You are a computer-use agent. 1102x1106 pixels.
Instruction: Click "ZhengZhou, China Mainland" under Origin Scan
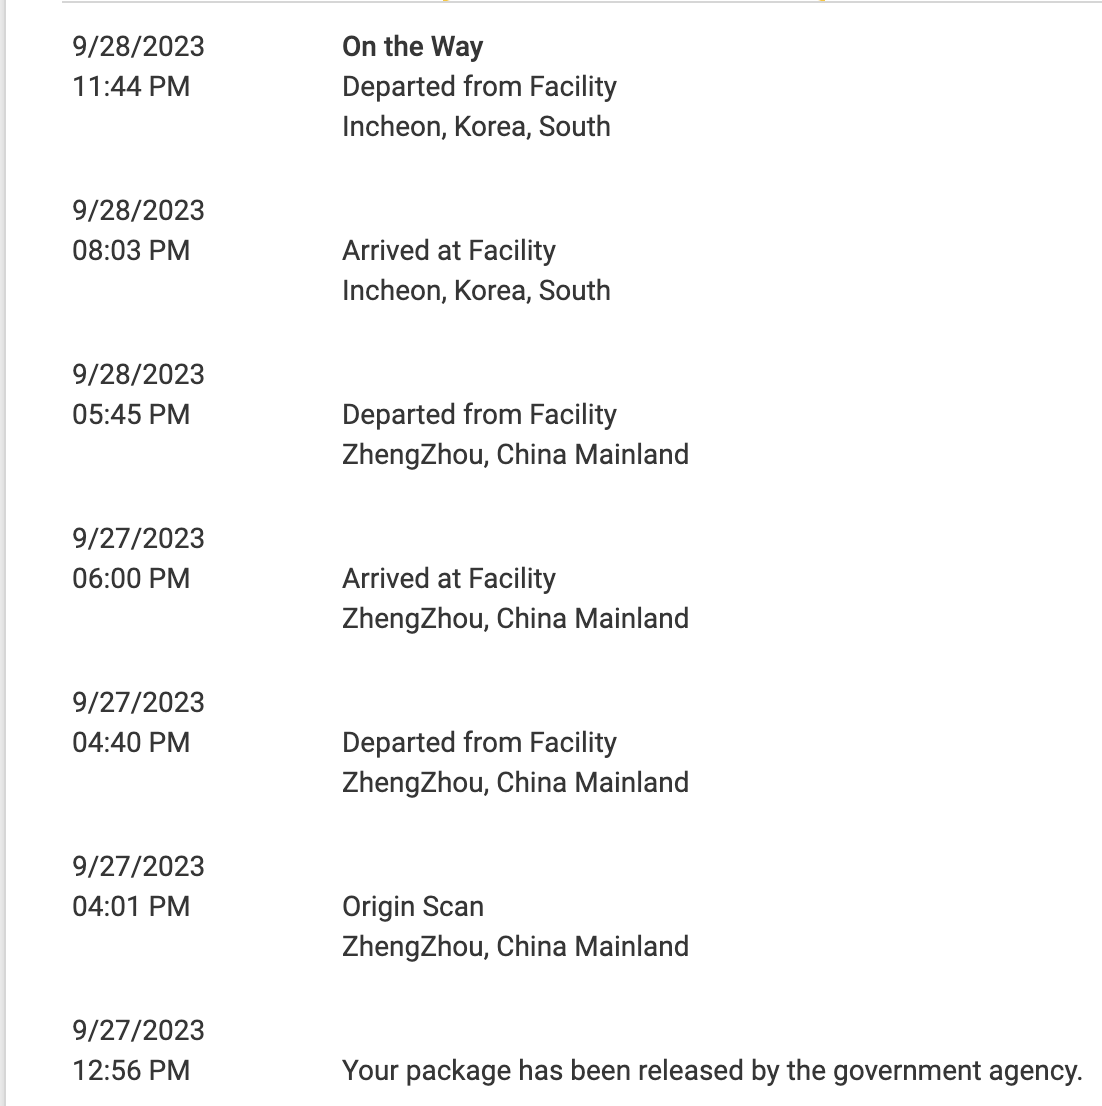(515, 947)
